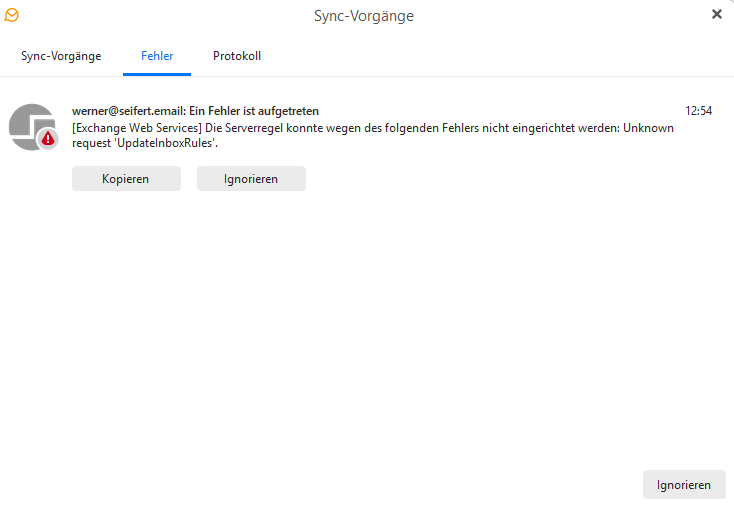The height and width of the screenshot is (506, 734).
Task: Select the 'Ein Fehler ist aufgetreten' heading
Action: (254, 111)
